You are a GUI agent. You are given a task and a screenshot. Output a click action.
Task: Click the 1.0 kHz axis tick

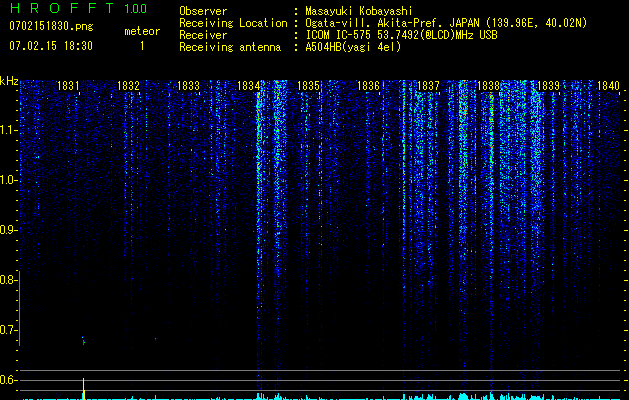tap(9, 180)
